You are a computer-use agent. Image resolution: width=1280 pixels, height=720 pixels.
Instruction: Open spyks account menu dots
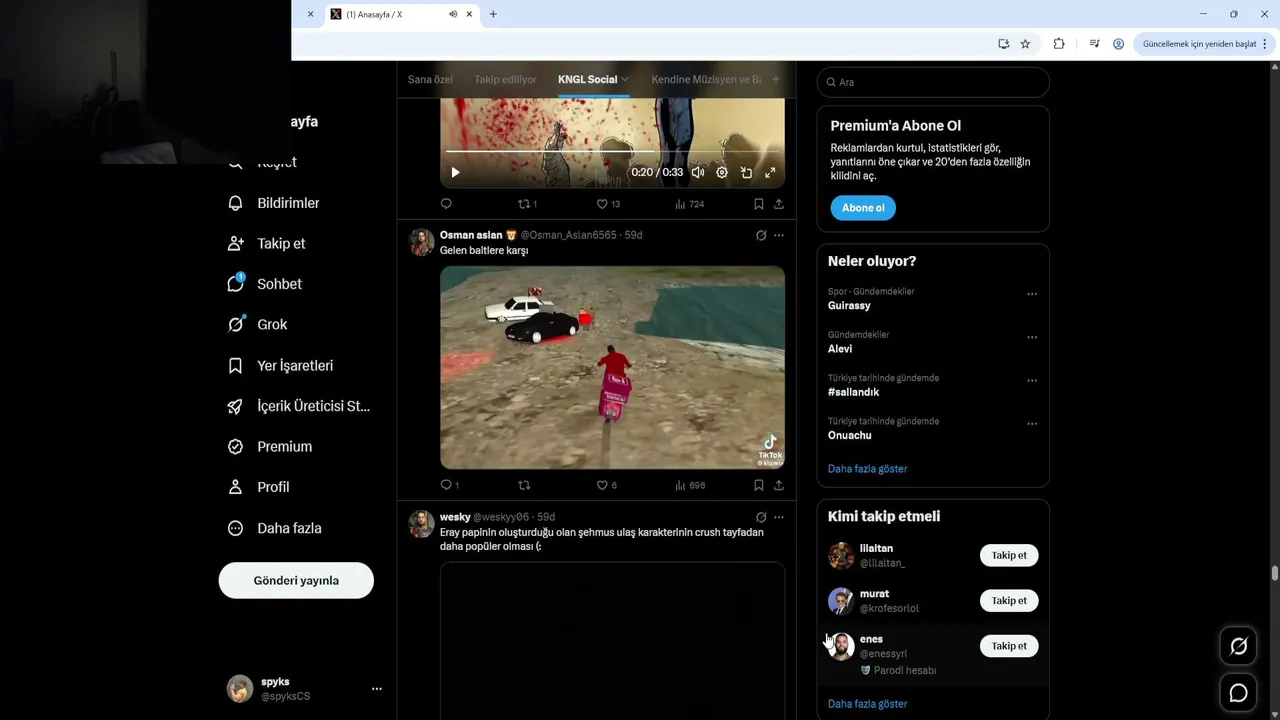[x=377, y=689]
